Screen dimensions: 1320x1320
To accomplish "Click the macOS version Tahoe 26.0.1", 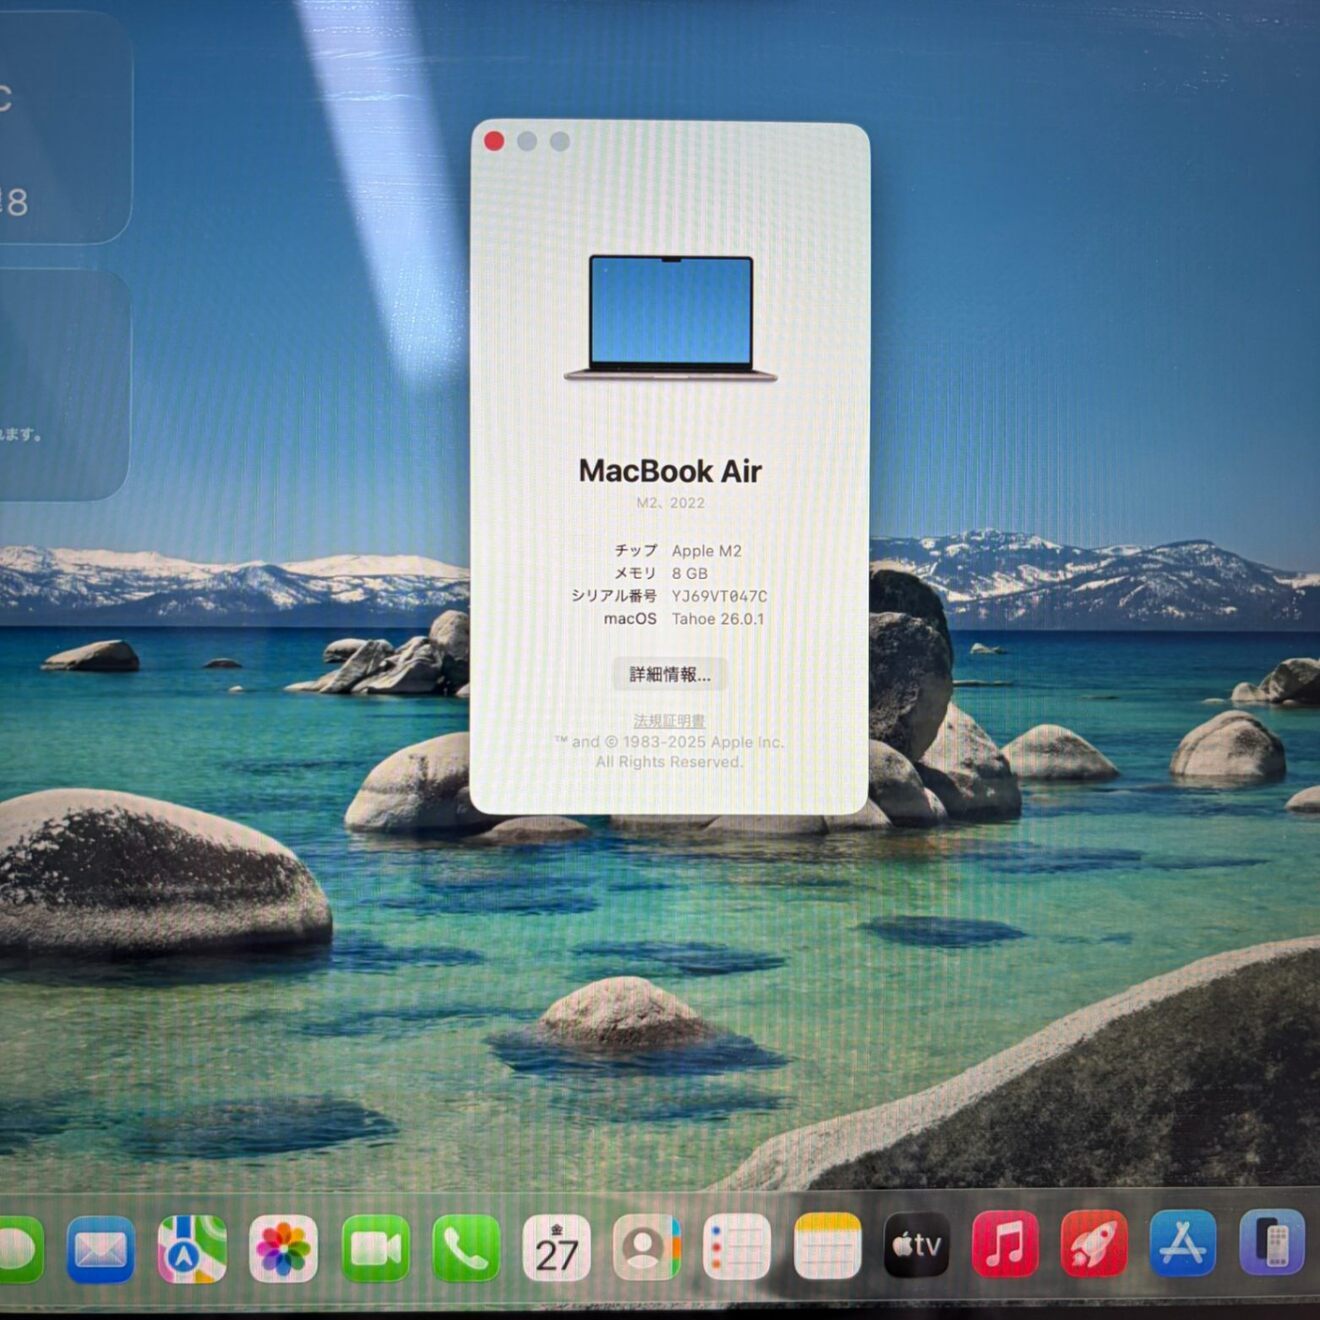I will (x=718, y=619).
